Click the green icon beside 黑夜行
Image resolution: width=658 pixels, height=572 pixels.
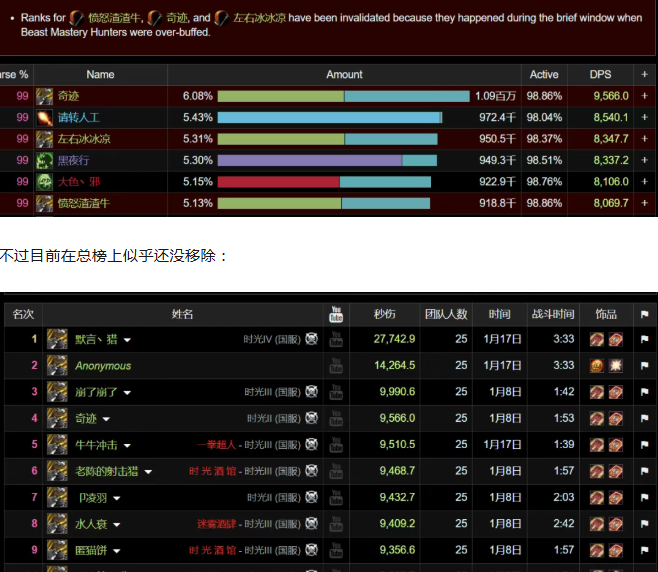click(x=45, y=160)
